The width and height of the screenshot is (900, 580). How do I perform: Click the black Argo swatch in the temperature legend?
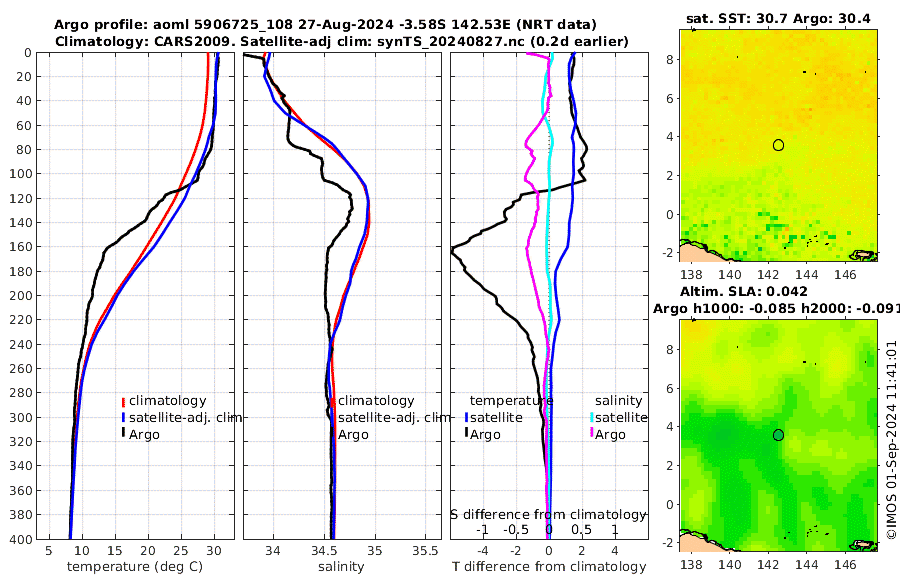click(123, 434)
